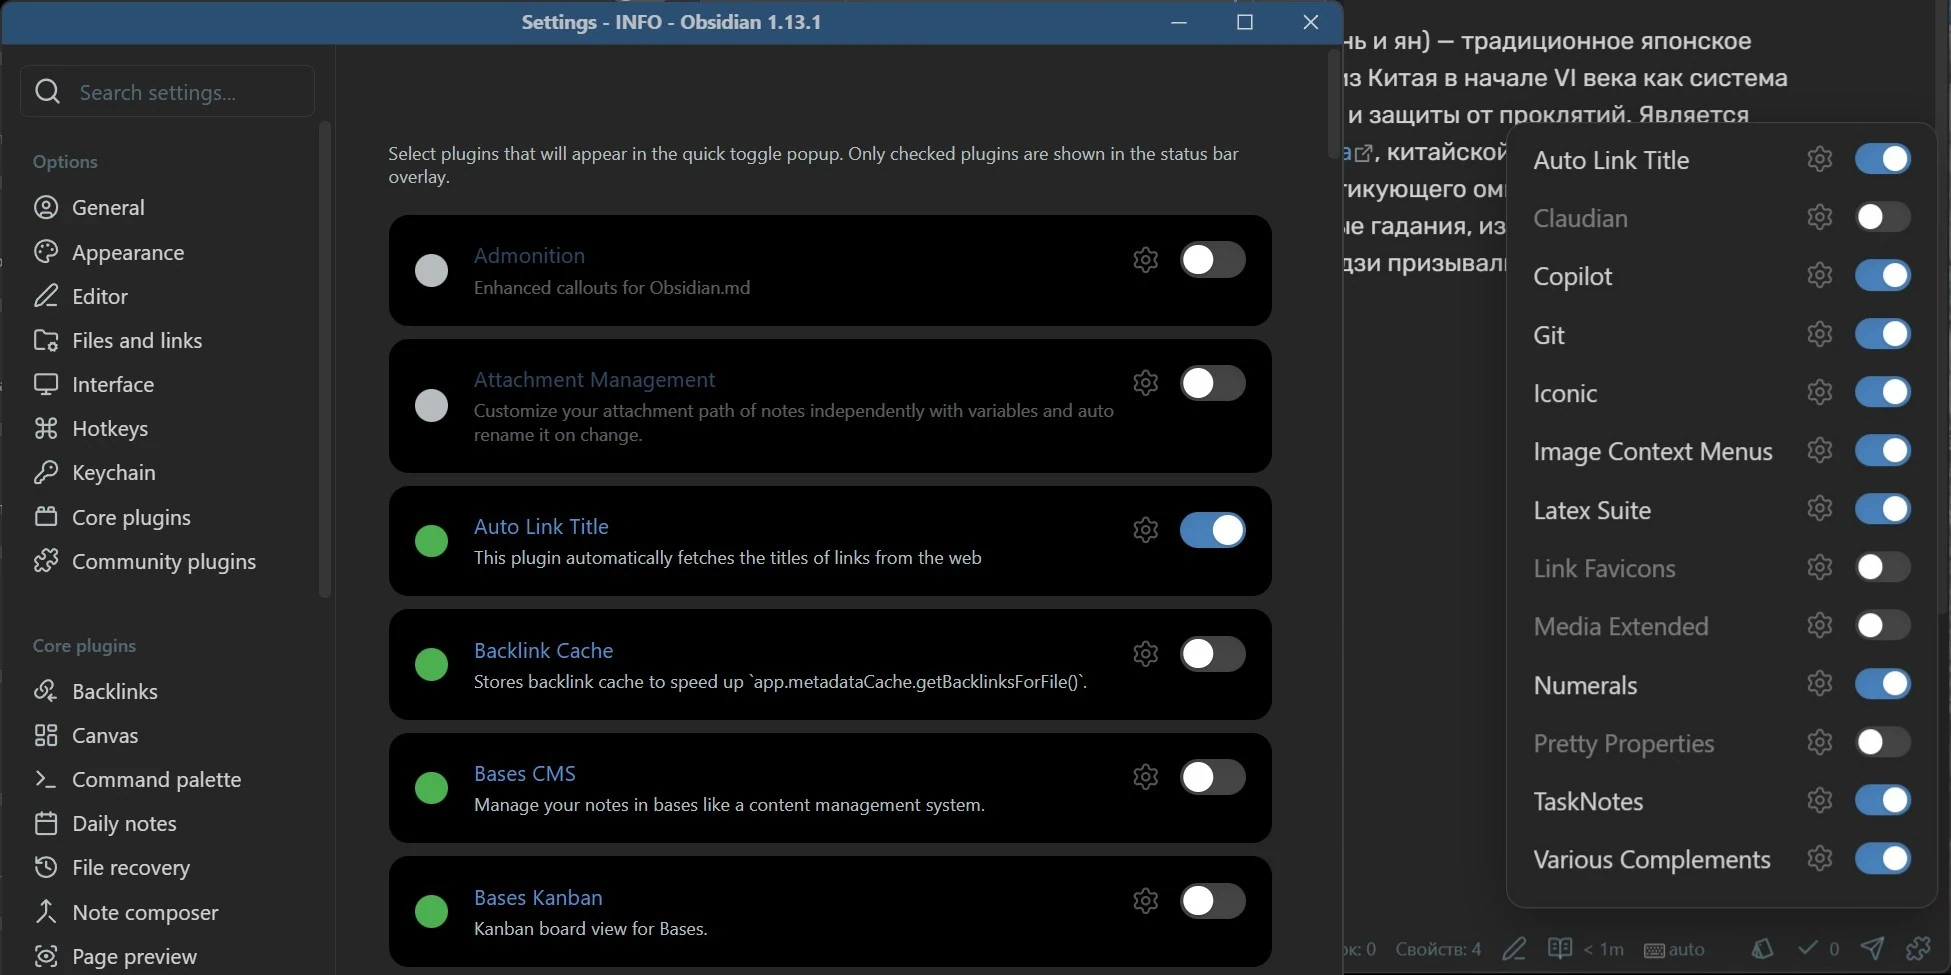Click the Backlink Cache name link

click(543, 650)
